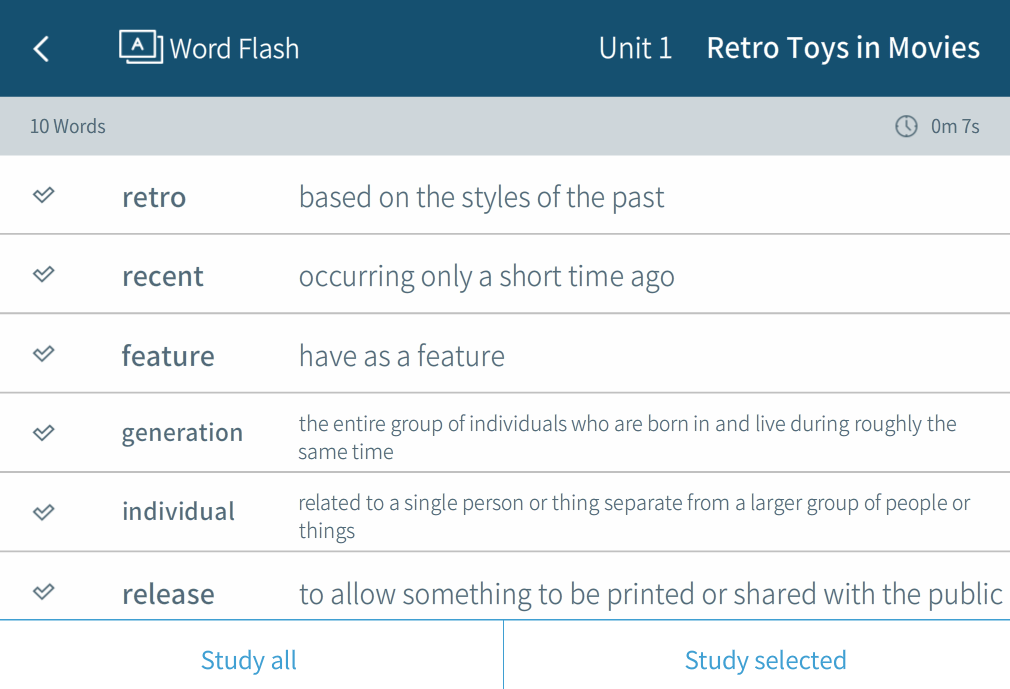This screenshot has width=1010, height=689.
Task: Select the 'individual' word checkmark
Action: [44, 512]
